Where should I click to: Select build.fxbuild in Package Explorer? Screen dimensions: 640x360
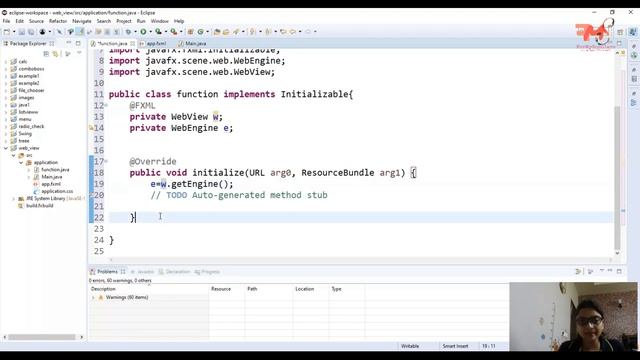pos(40,206)
